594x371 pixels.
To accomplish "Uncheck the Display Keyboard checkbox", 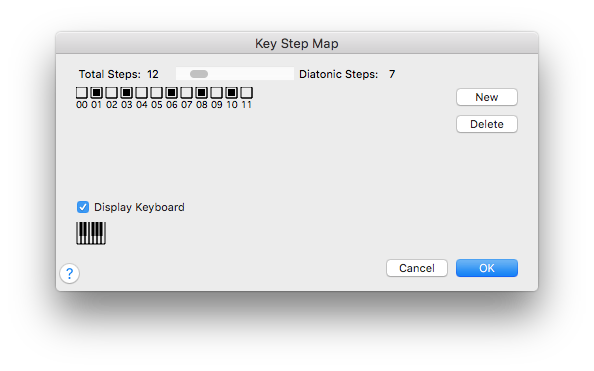I will (83, 207).
